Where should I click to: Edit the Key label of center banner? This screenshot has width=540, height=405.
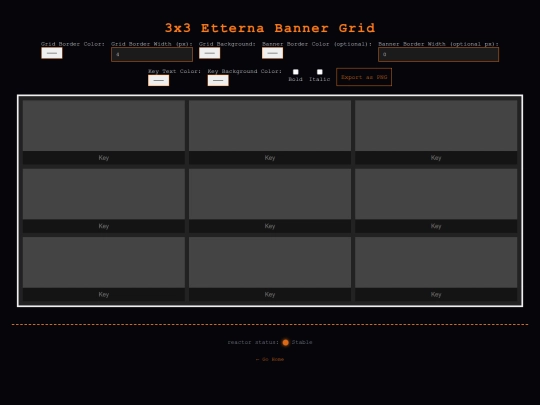[270, 226]
